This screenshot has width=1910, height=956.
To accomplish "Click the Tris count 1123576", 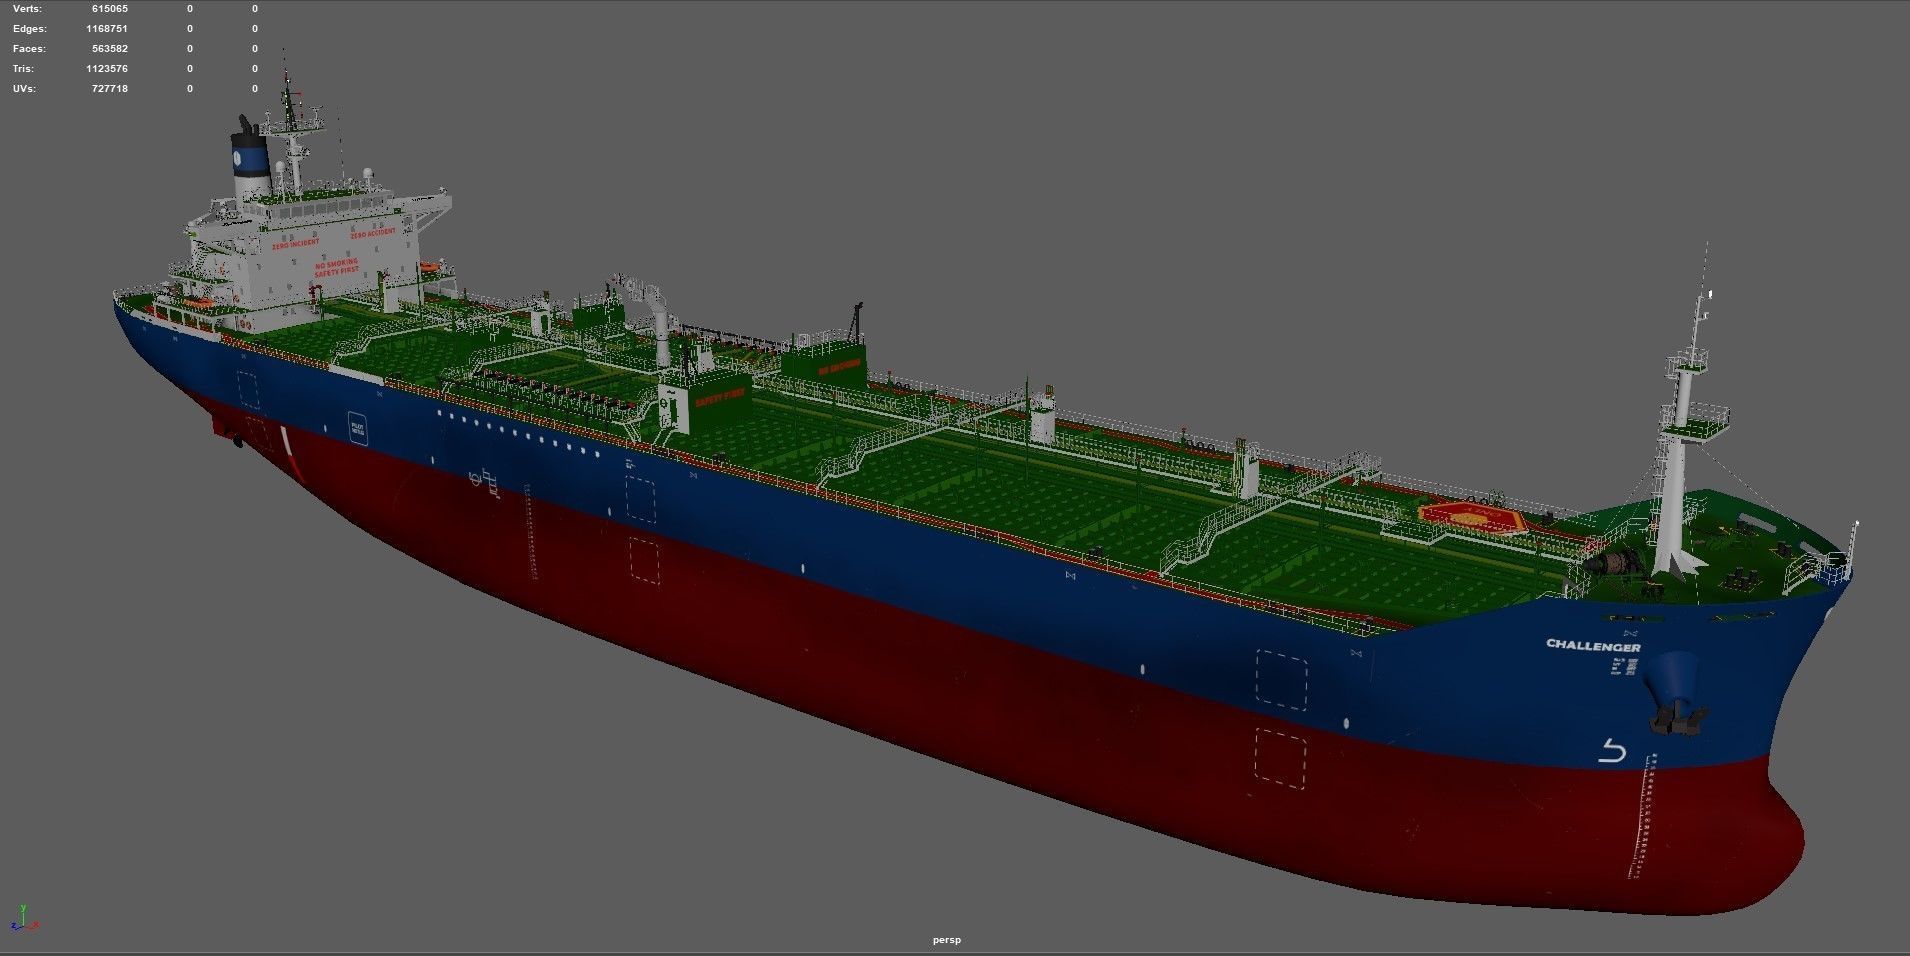I will point(107,69).
